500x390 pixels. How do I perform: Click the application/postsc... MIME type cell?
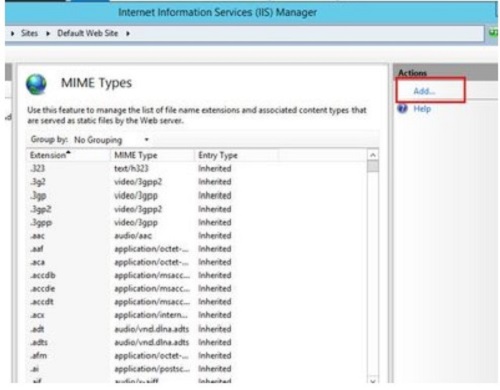click(152, 369)
